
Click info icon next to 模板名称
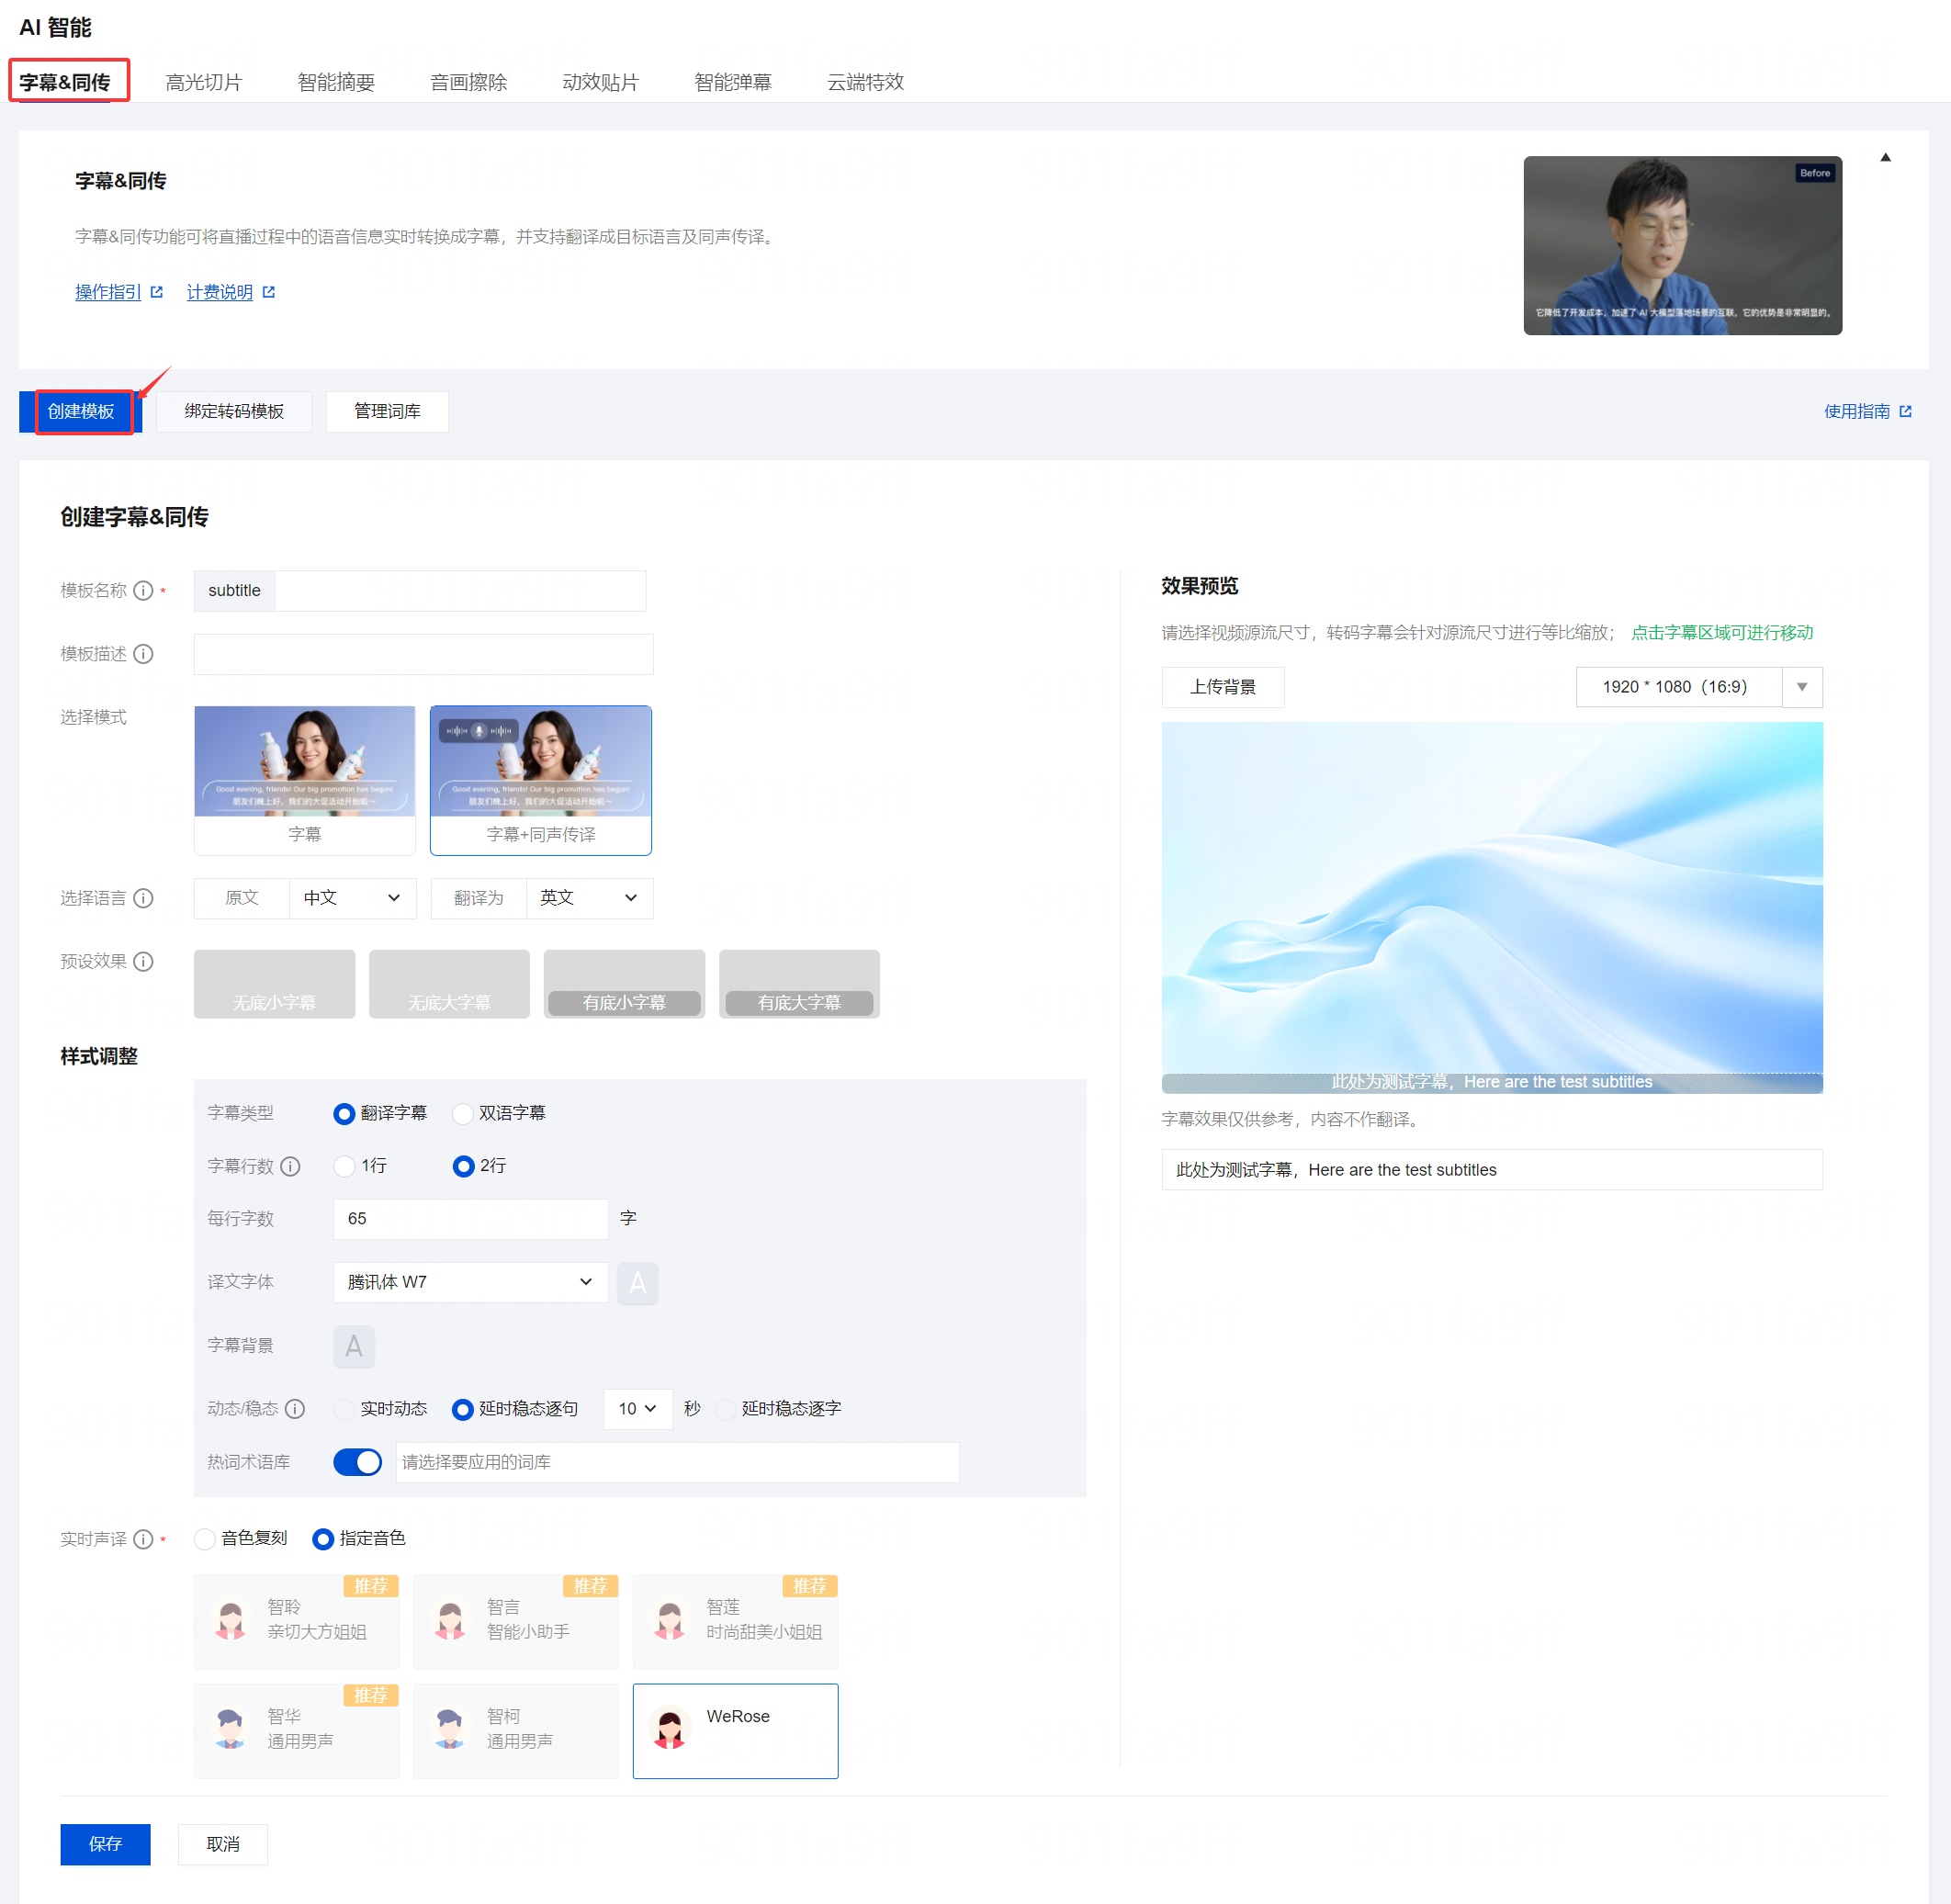[143, 591]
